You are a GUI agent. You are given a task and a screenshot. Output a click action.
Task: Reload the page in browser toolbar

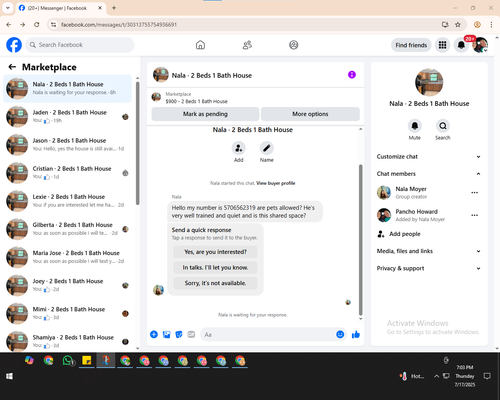(37, 25)
